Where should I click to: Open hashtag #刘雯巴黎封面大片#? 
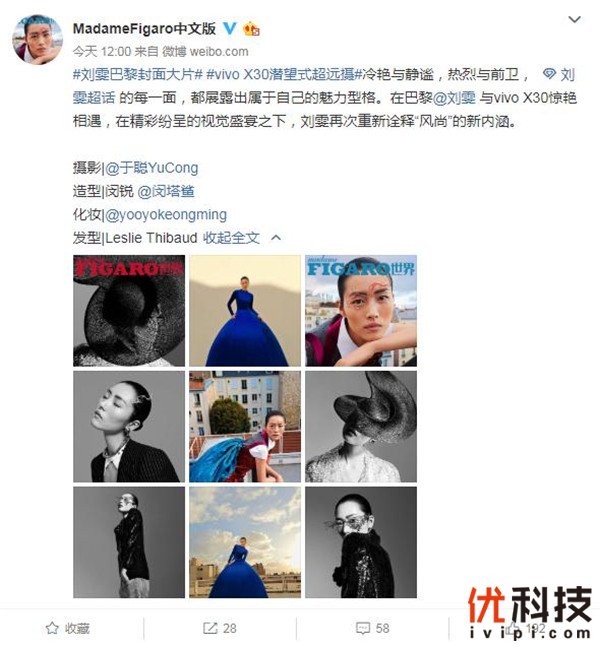138,75
